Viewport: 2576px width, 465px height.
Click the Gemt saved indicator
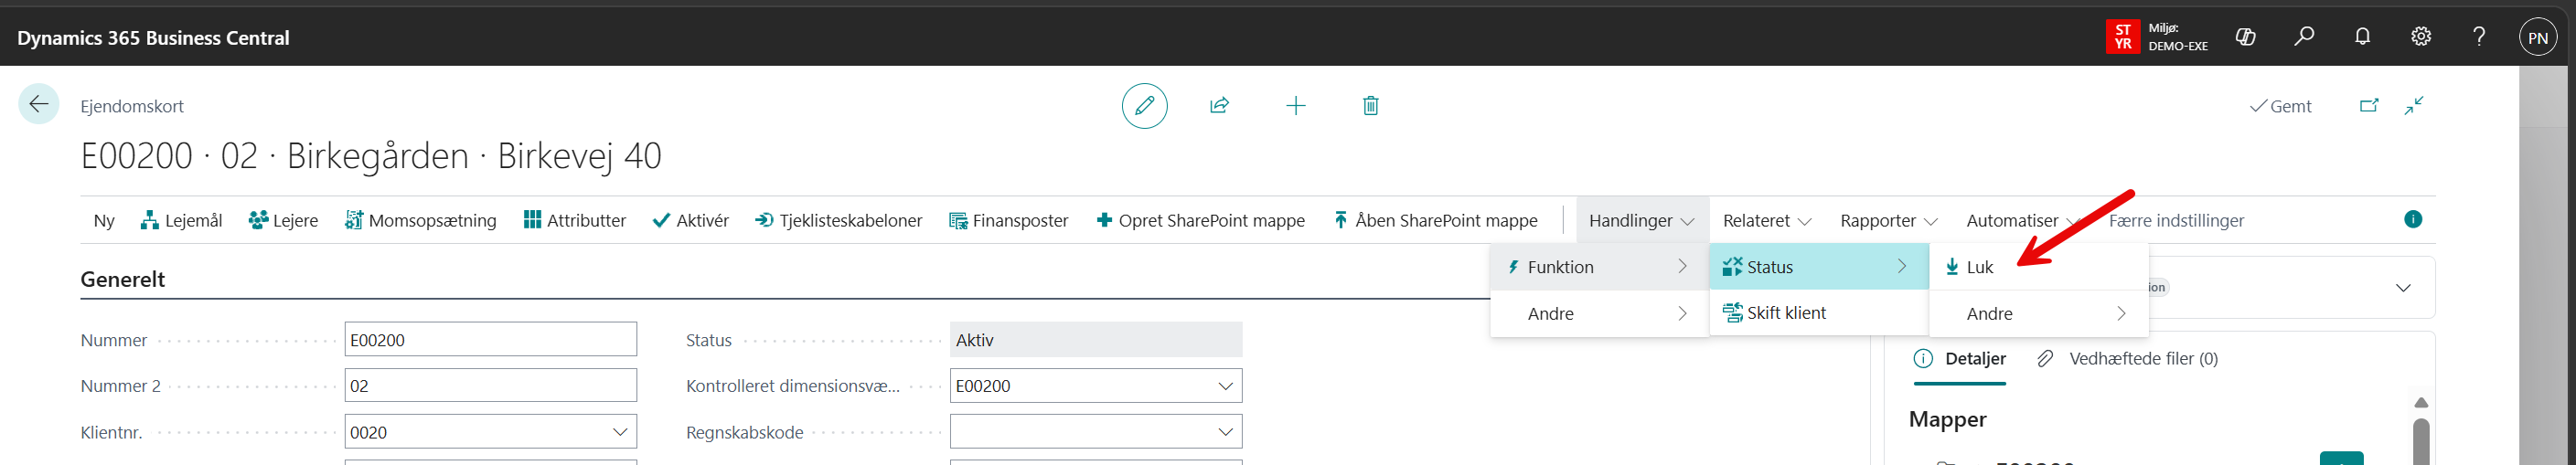(2280, 106)
